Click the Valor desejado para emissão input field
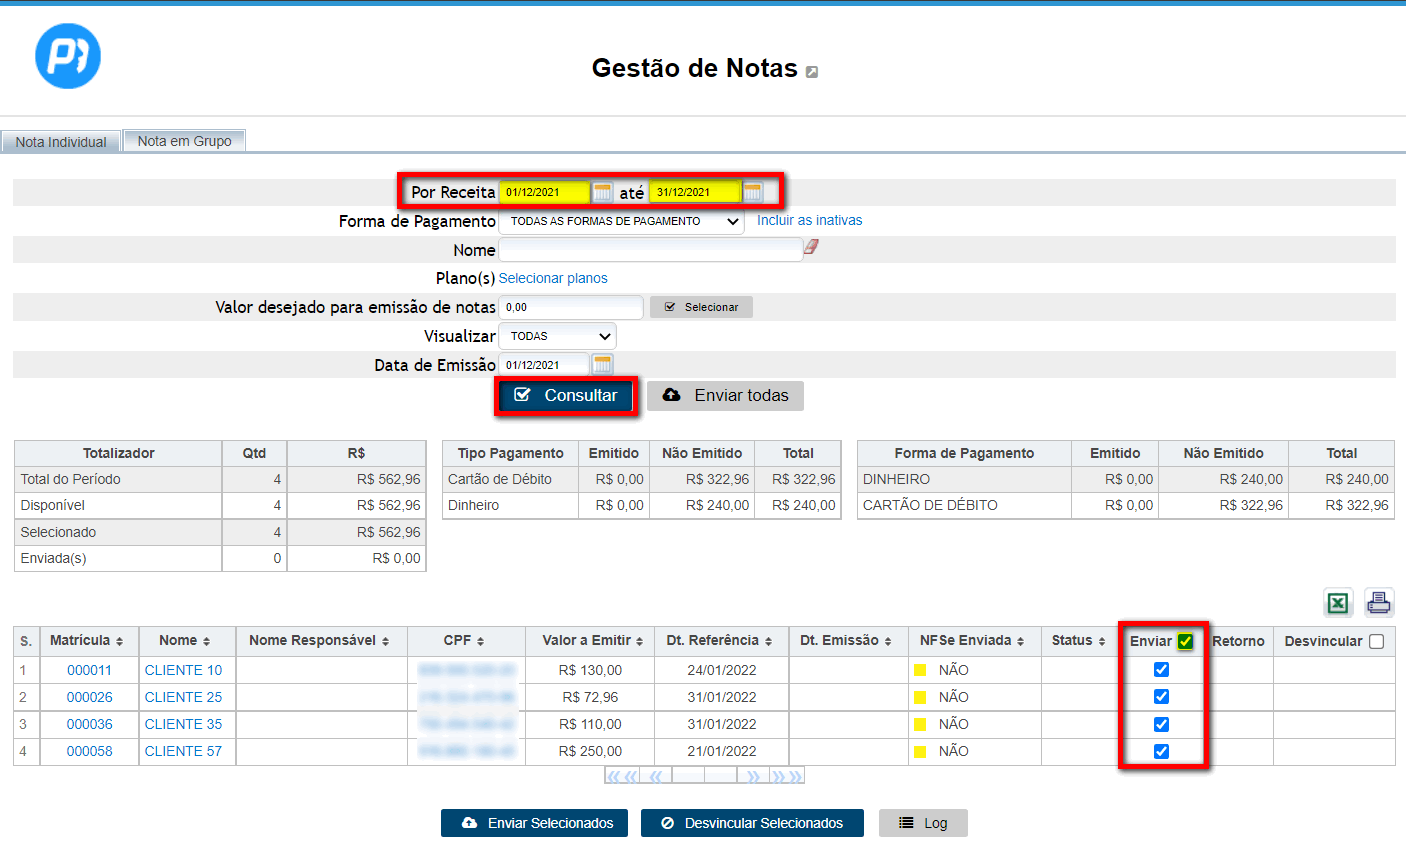Image resolution: width=1406 pixels, height=855 pixels. (570, 307)
